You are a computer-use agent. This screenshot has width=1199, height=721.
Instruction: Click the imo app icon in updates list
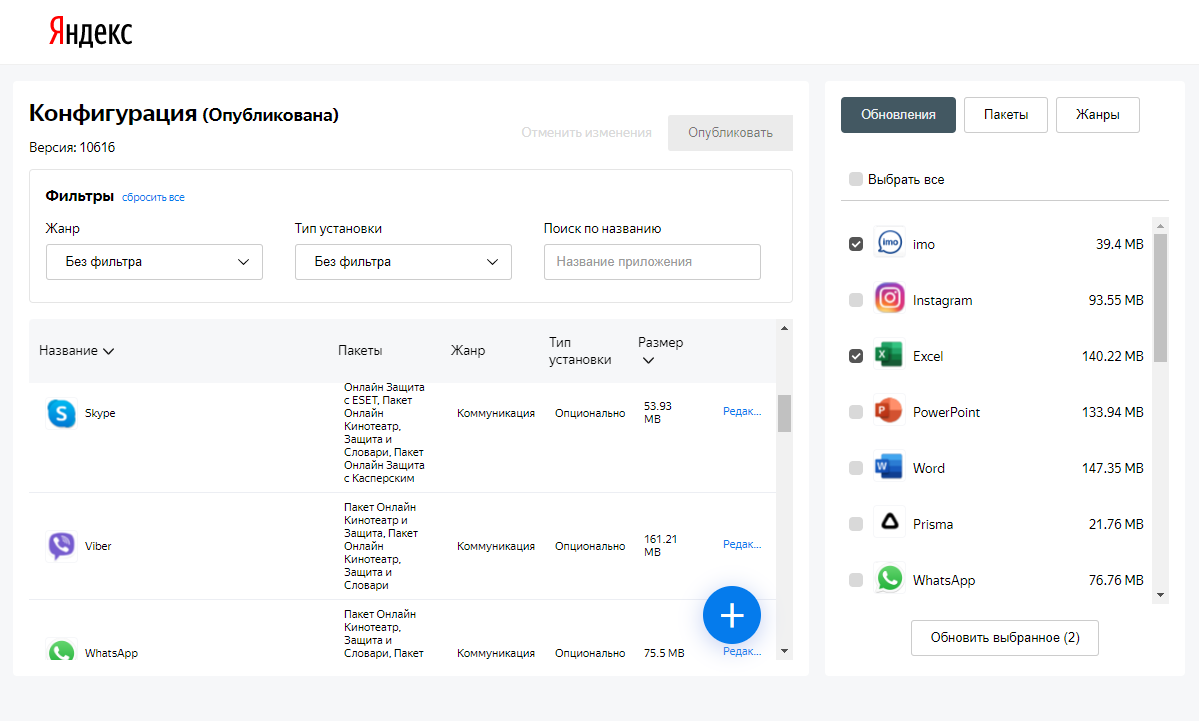(x=889, y=243)
